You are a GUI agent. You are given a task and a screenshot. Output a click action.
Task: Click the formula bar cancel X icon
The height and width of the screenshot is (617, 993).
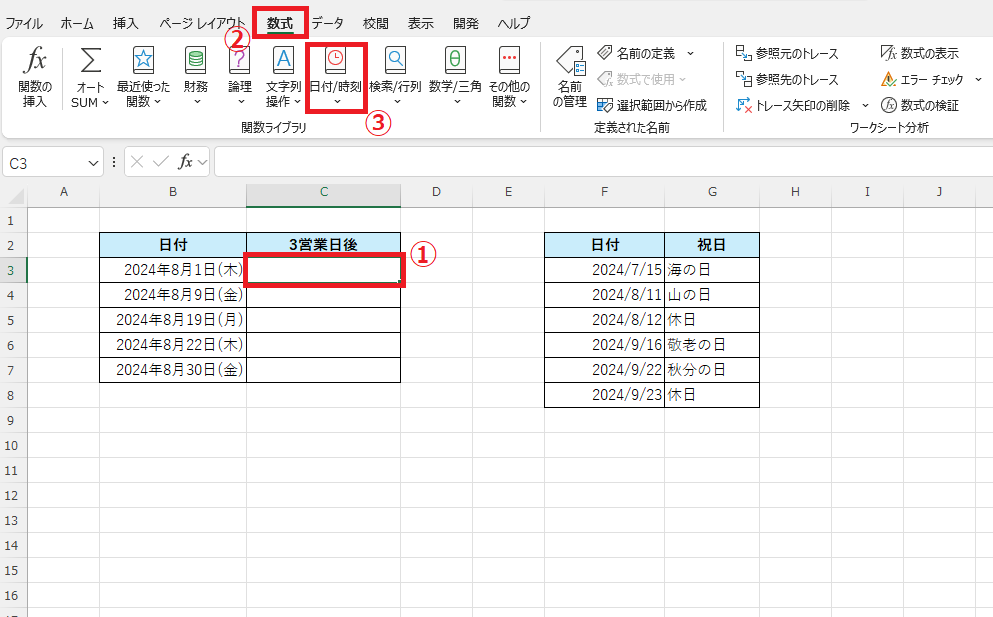point(137,162)
